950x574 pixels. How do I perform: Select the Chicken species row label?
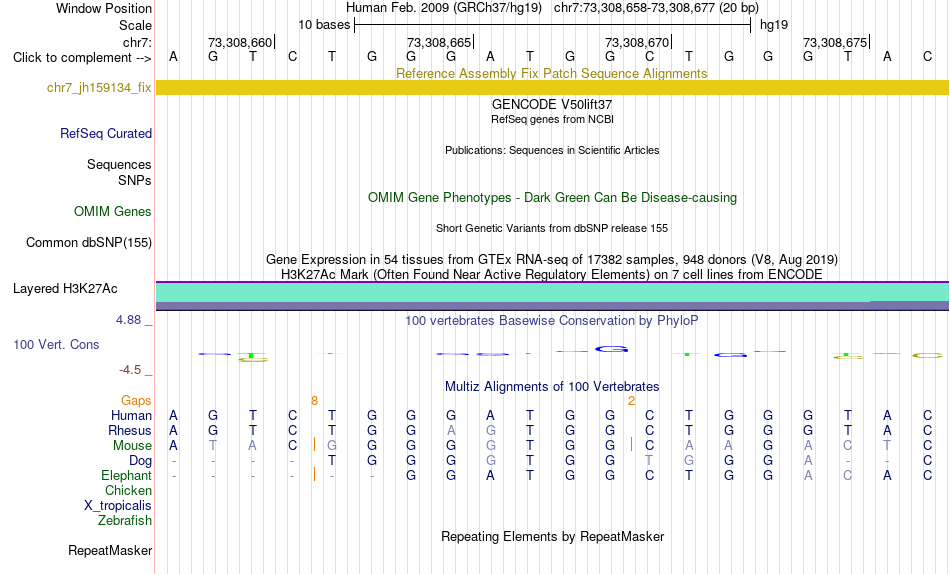pyautogui.click(x=128, y=490)
